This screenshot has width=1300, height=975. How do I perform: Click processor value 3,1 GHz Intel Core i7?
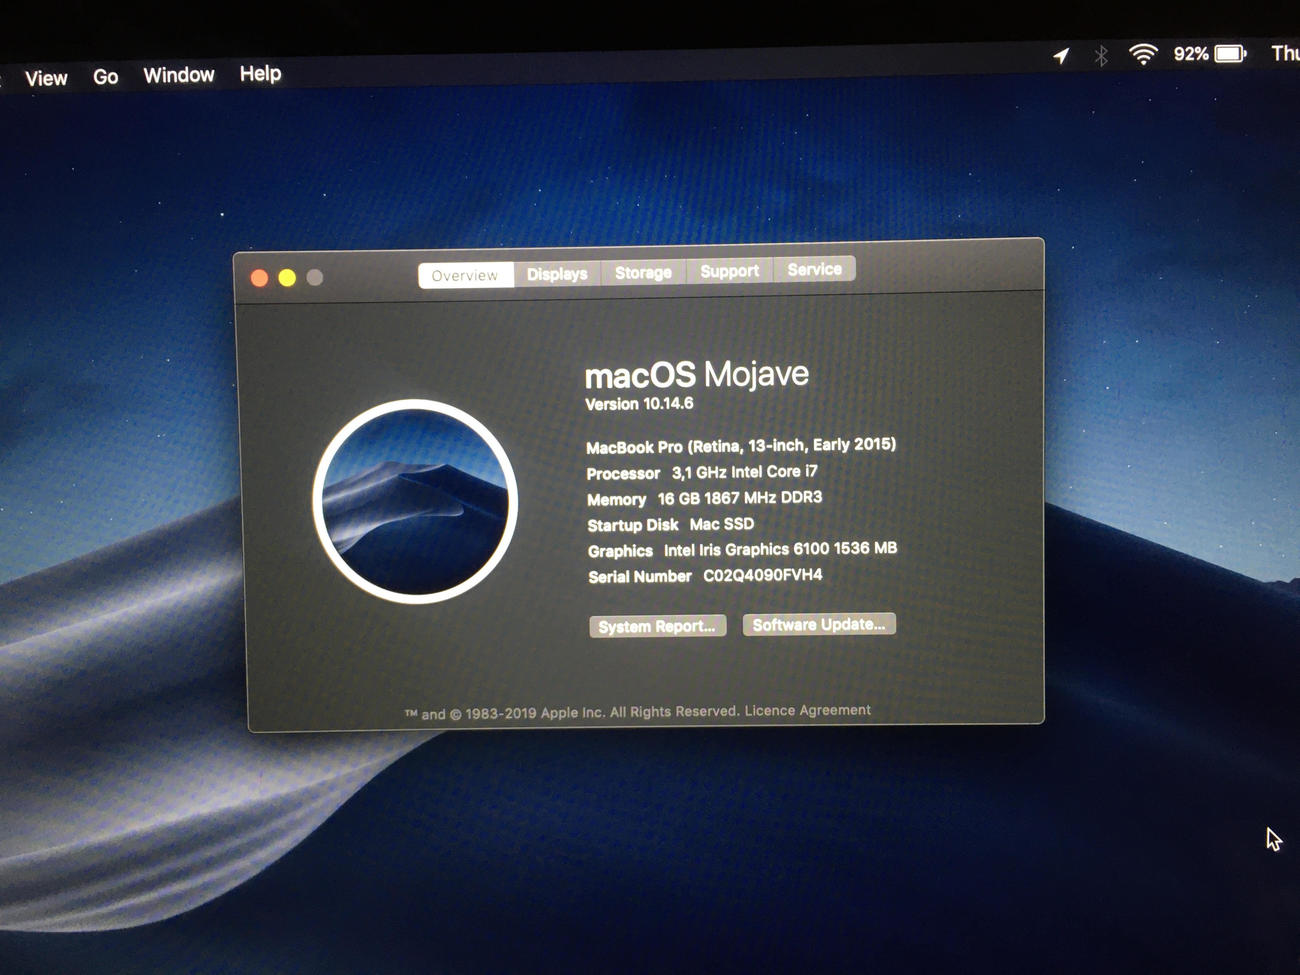coord(745,472)
